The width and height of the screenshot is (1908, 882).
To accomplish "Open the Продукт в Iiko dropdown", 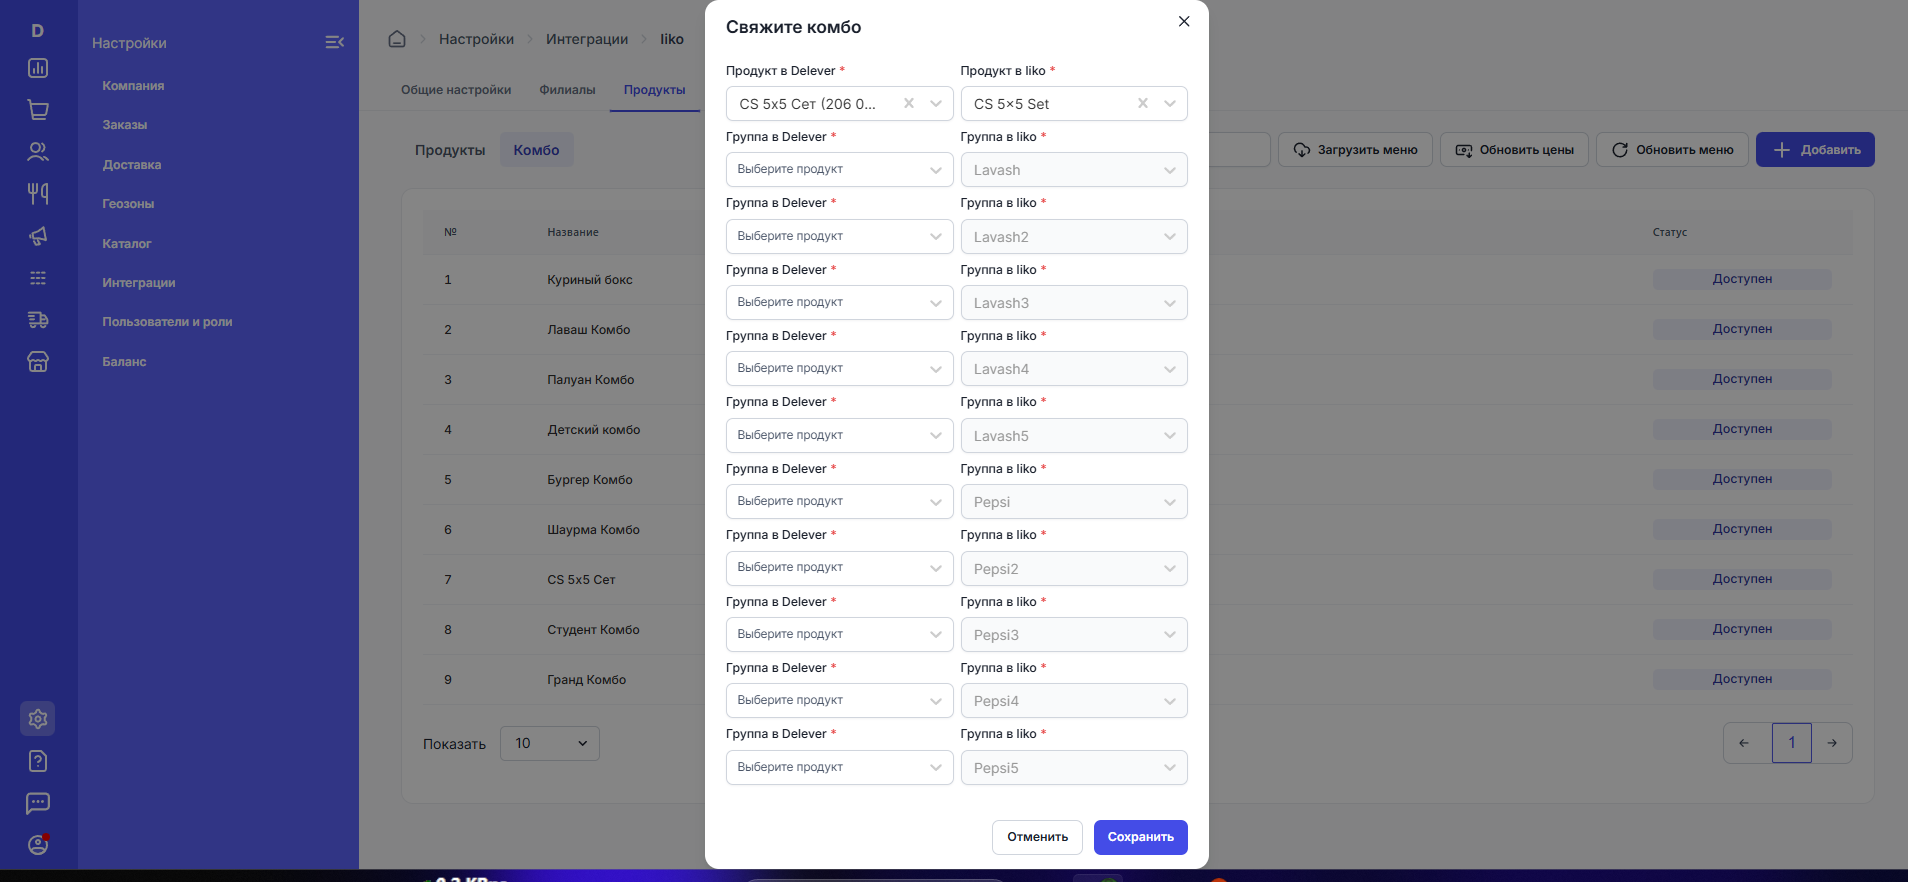I will (x=1169, y=104).
